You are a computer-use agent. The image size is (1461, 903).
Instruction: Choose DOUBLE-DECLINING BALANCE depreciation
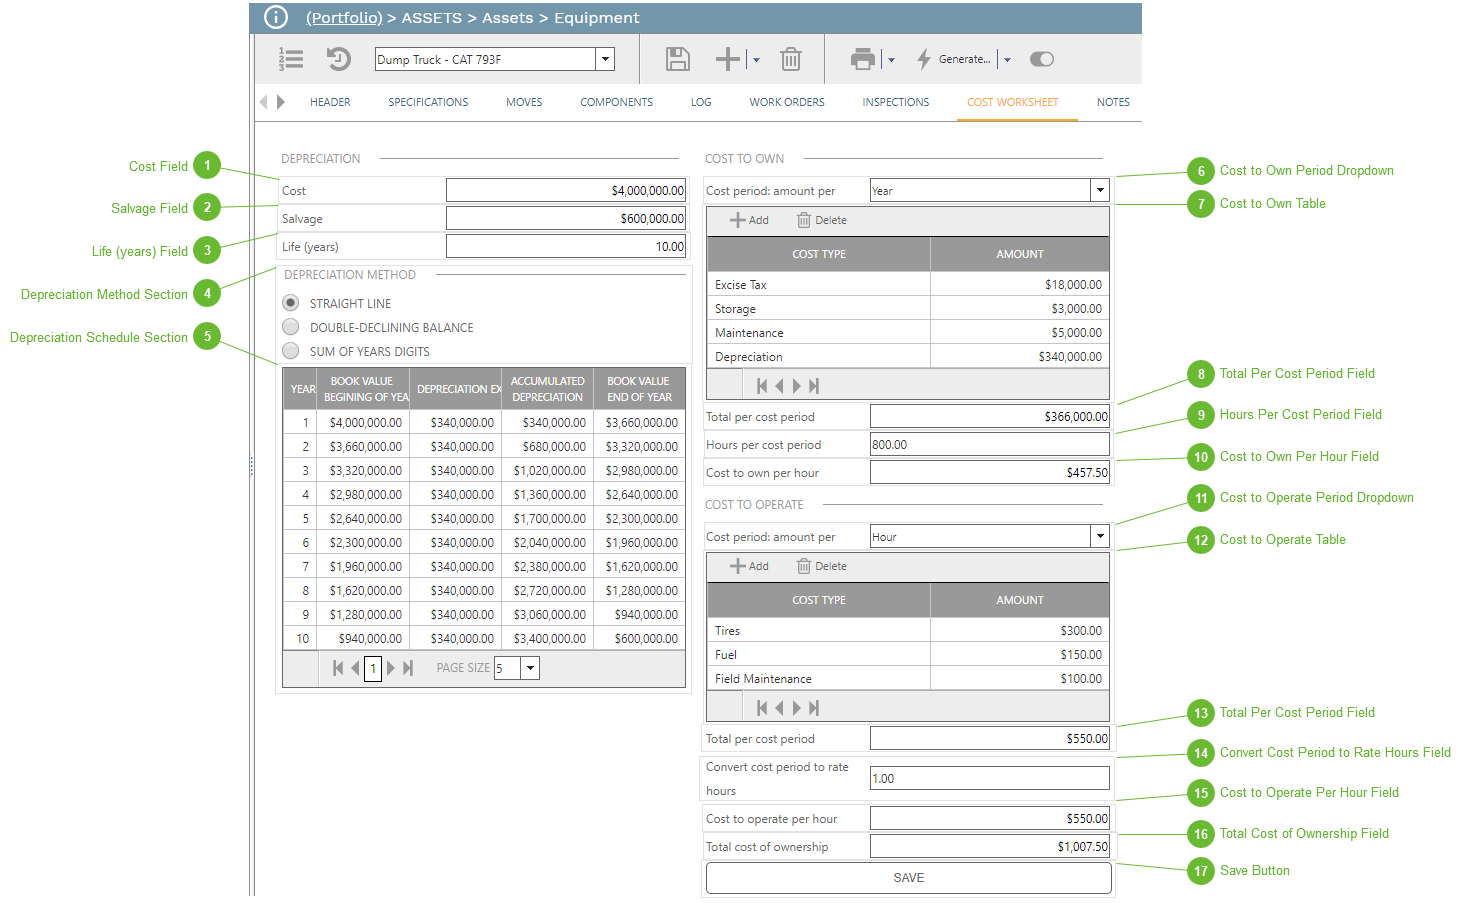tap(290, 326)
